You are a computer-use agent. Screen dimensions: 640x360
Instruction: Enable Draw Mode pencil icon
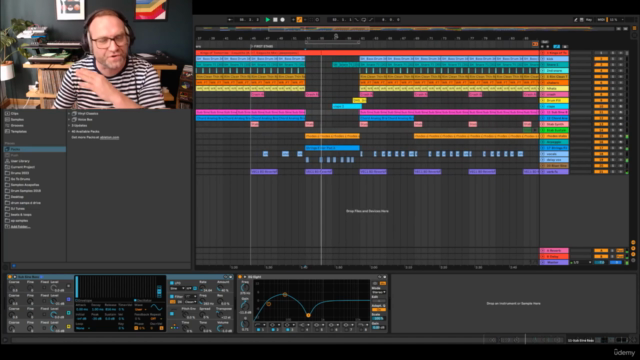click(x=576, y=20)
